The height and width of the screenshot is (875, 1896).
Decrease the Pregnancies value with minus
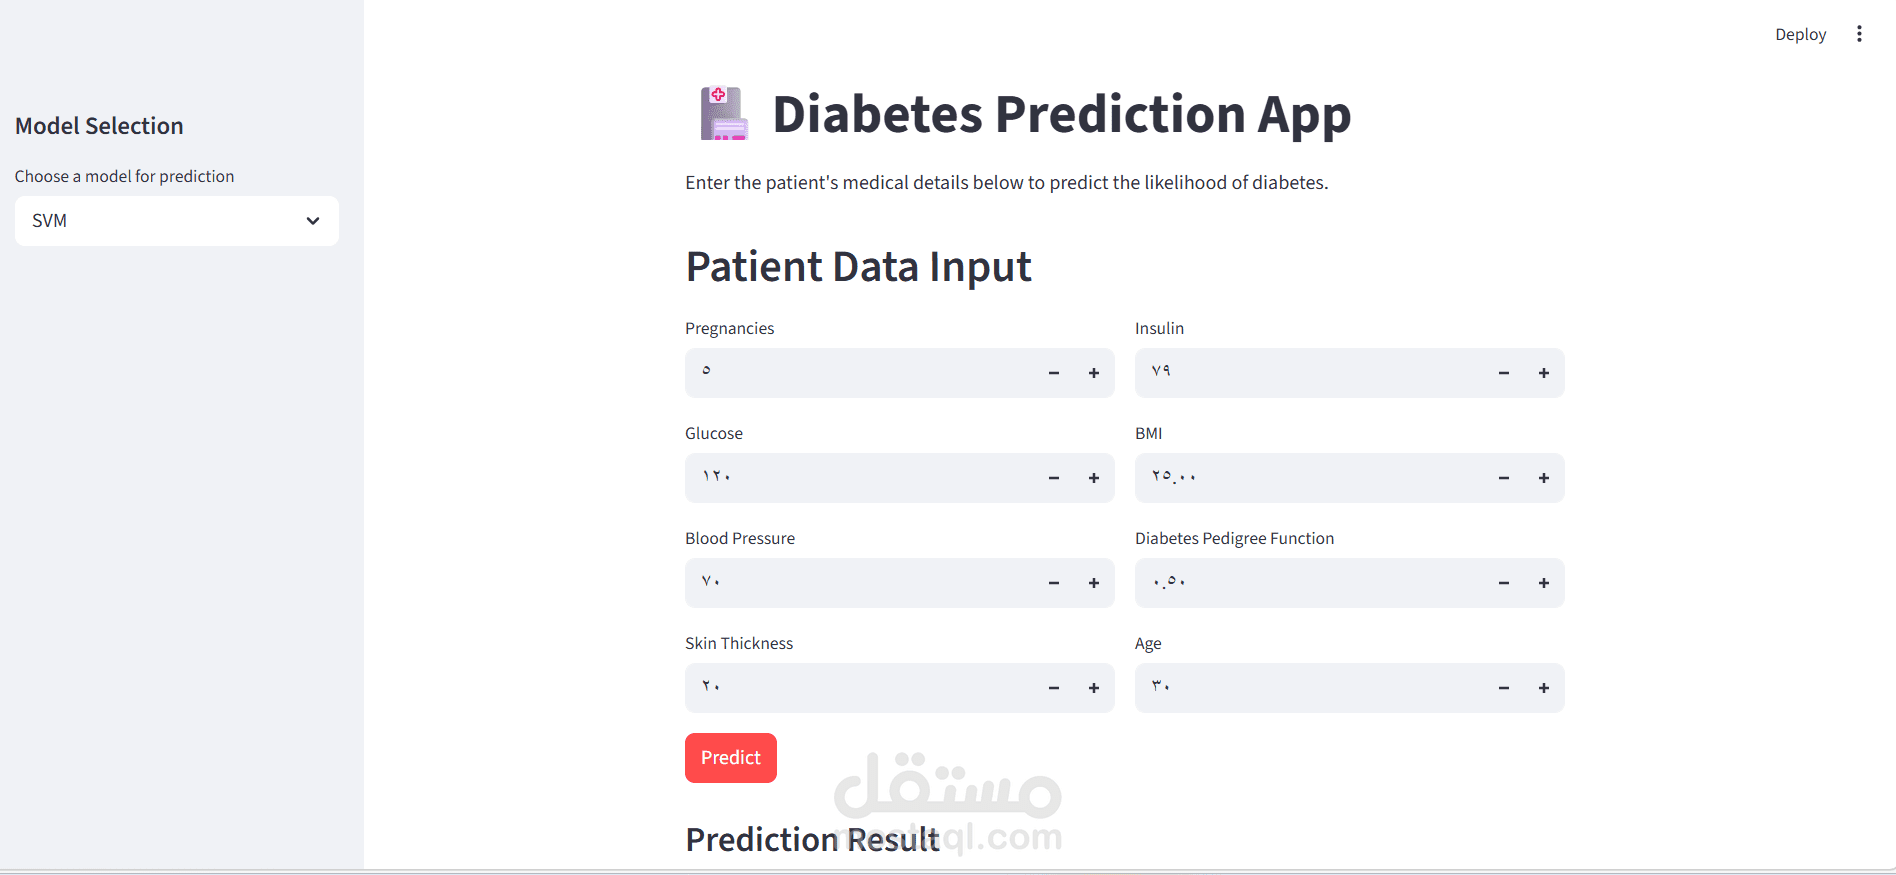[1054, 373]
